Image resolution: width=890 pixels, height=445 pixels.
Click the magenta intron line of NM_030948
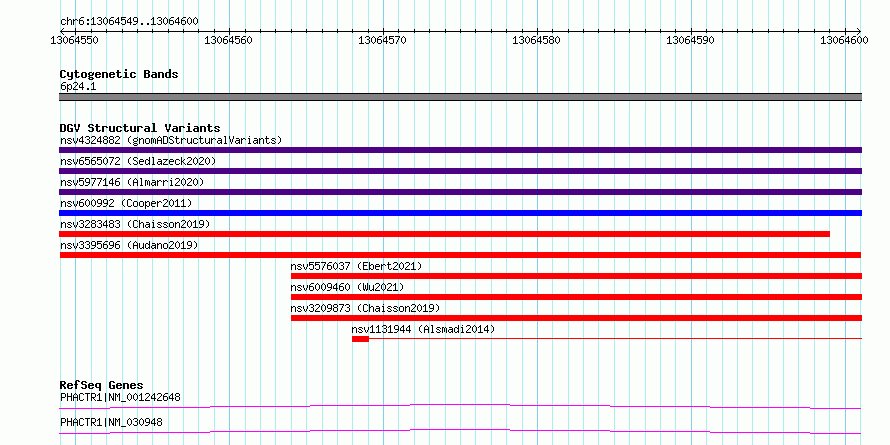[x=460, y=431]
